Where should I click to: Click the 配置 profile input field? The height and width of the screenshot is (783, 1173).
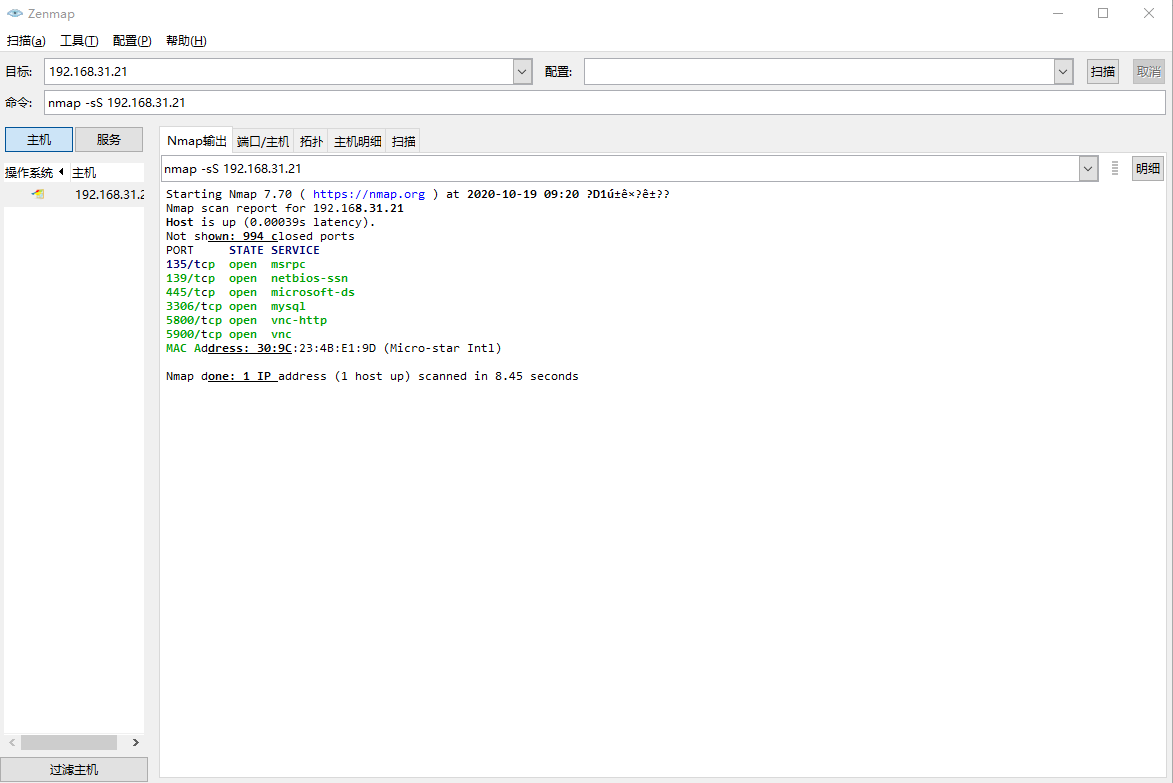(x=819, y=72)
